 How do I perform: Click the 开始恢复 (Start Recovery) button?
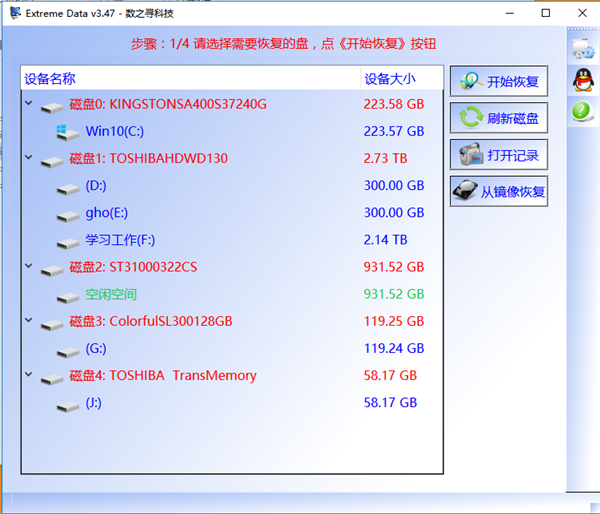[x=499, y=82]
